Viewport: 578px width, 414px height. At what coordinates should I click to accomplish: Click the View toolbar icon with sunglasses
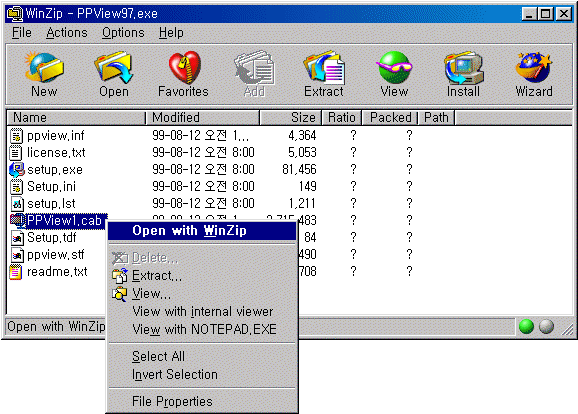coord(394,67)
